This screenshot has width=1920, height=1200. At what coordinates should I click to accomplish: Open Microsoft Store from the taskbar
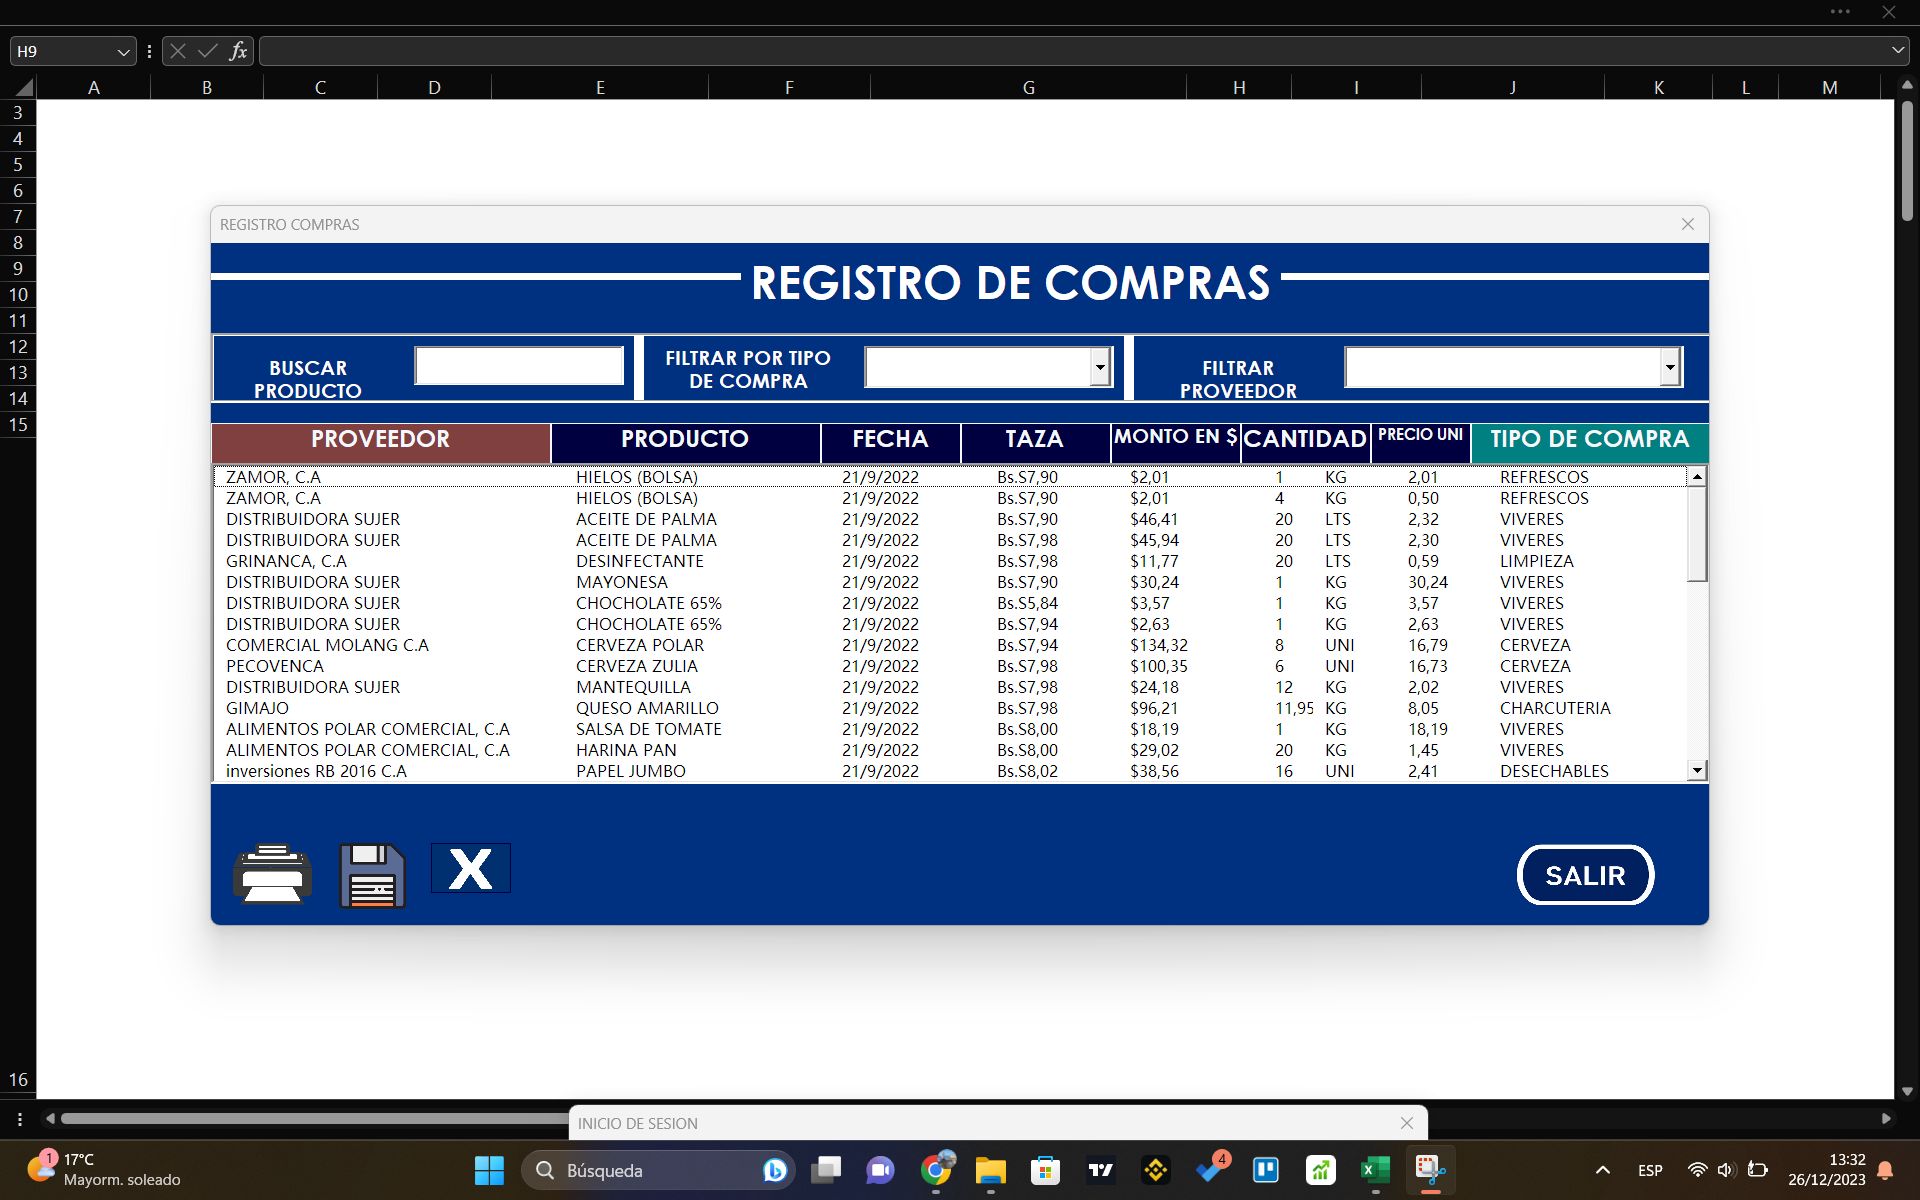tap(1046, 1170)
